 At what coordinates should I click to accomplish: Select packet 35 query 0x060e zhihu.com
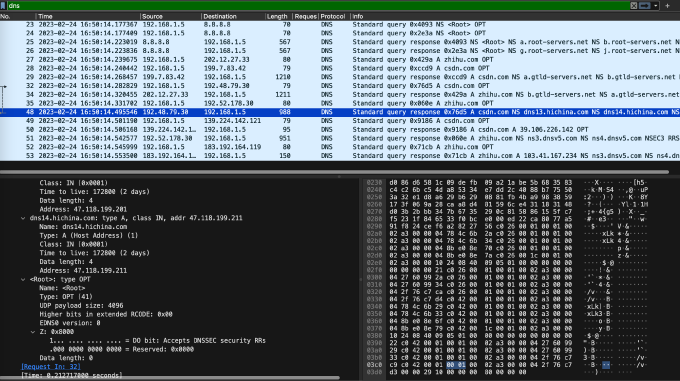pos(340,103)
